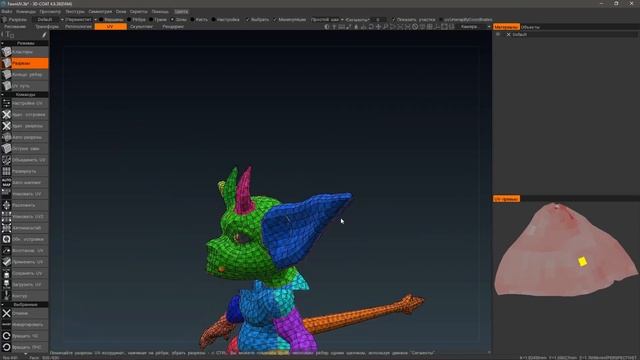
Task: Click pan cross-arrows icon in view toolbar
Action: coord(378,27)
